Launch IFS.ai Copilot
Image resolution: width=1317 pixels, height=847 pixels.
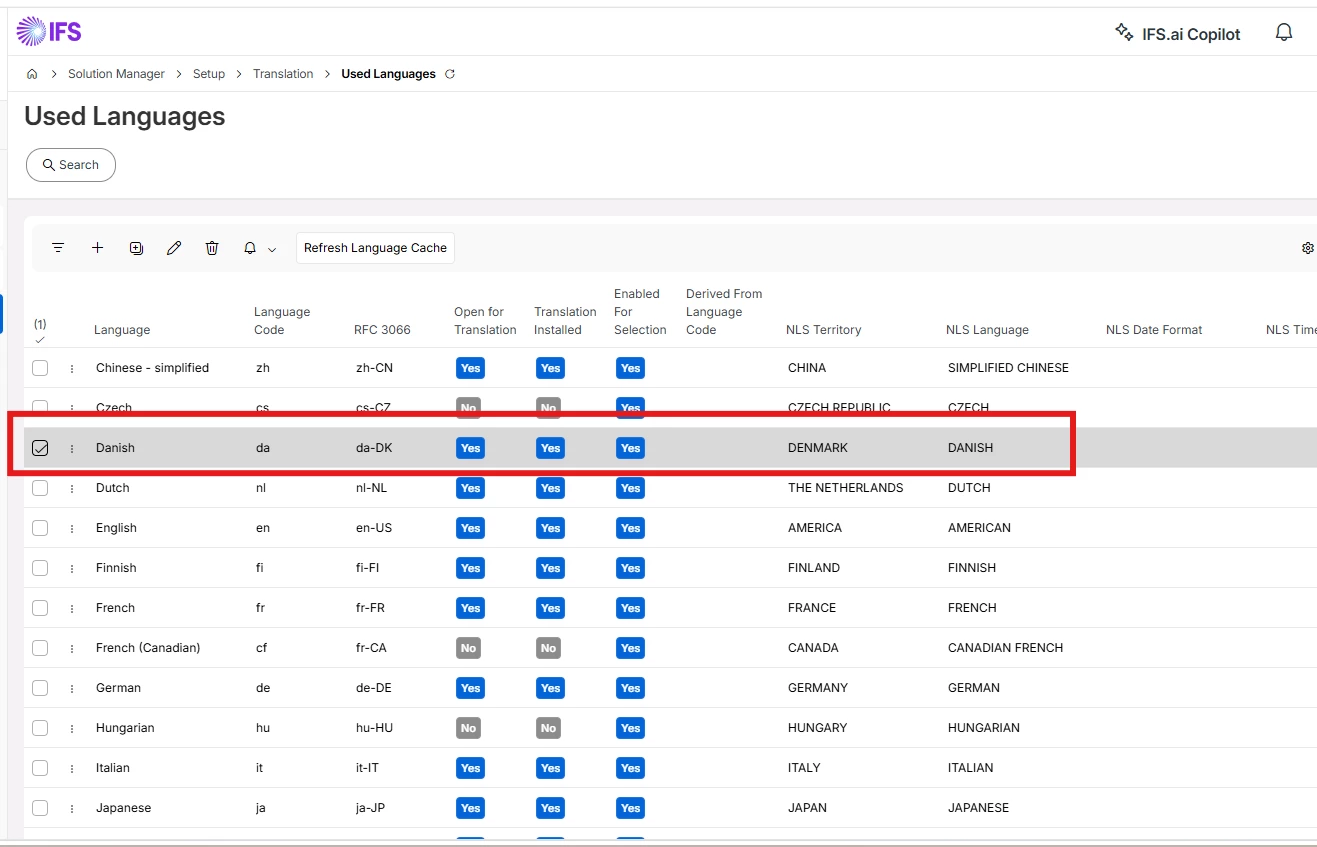pyautogui.click(x=1177, y=33)
